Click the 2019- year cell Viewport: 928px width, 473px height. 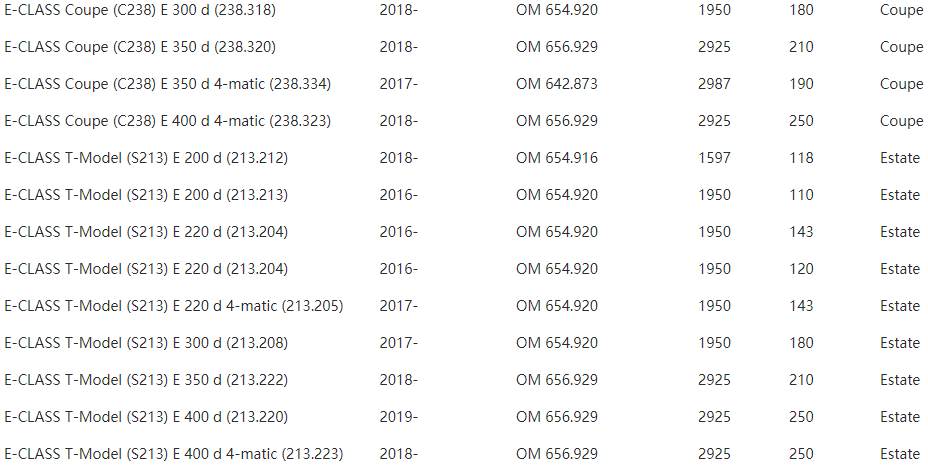pos(398,417)
